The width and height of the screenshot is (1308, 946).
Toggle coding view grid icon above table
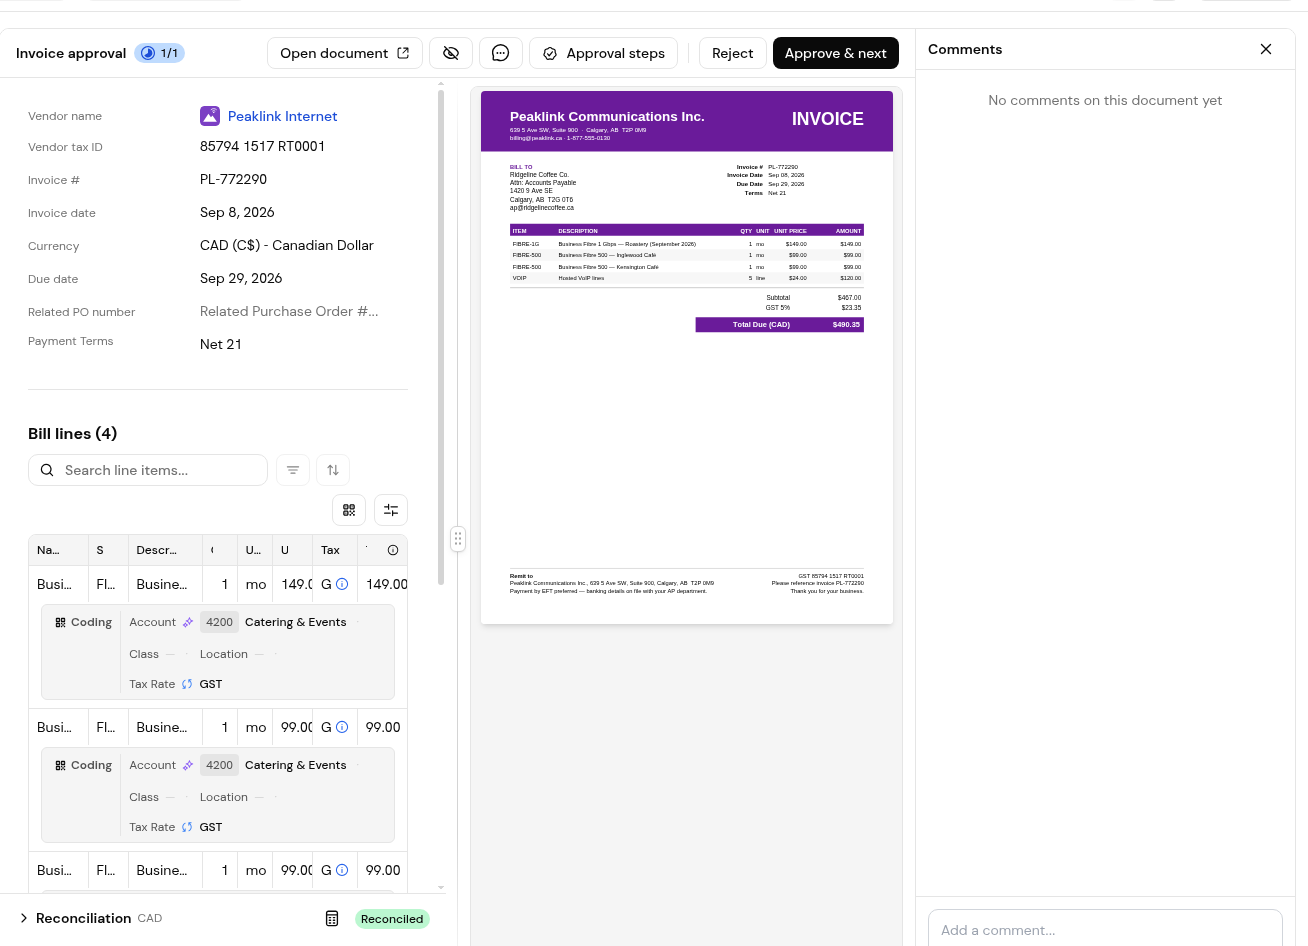click(x=349, y=510)
